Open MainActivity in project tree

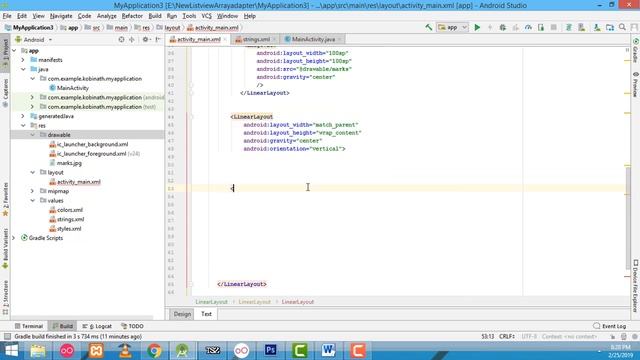(x=69, y=88)
